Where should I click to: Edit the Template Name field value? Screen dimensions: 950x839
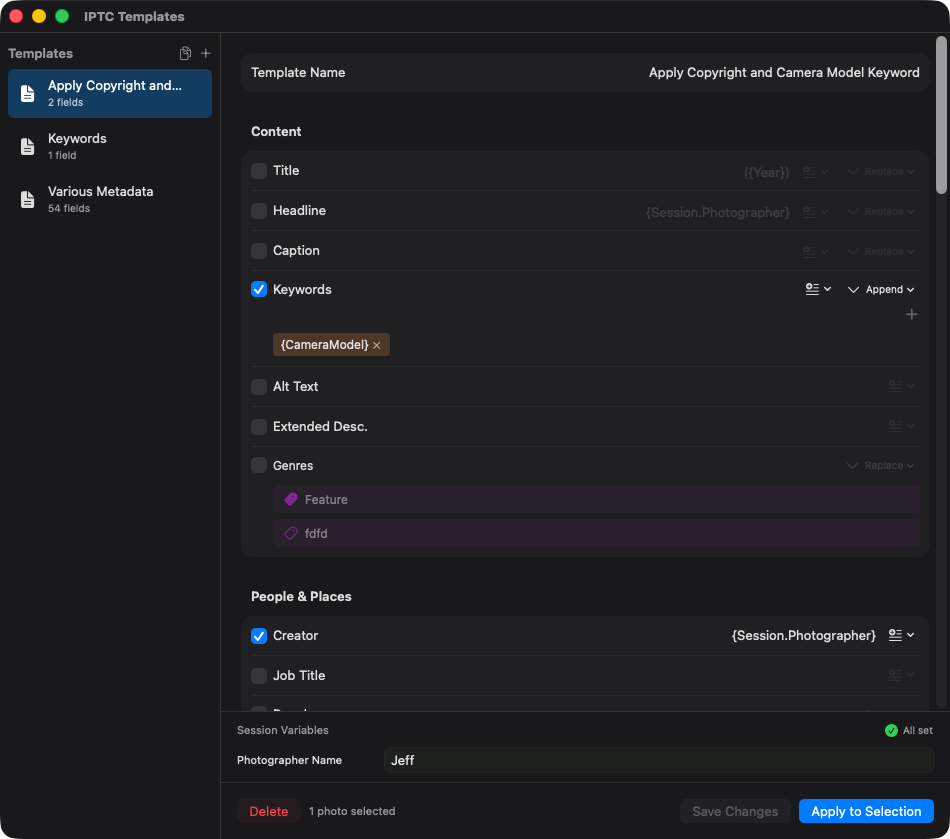point(784,73)
